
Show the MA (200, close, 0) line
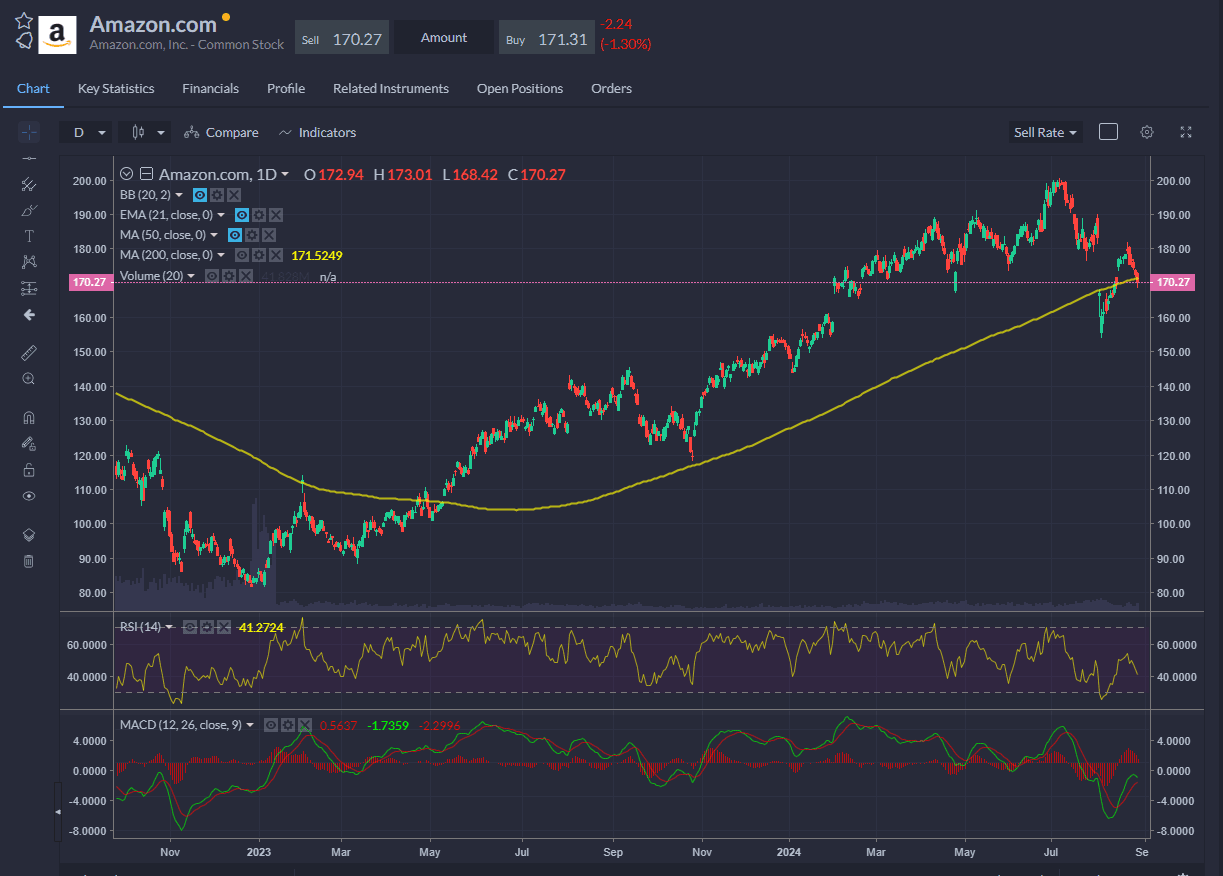pyautogui.click(x=241, y=255)
